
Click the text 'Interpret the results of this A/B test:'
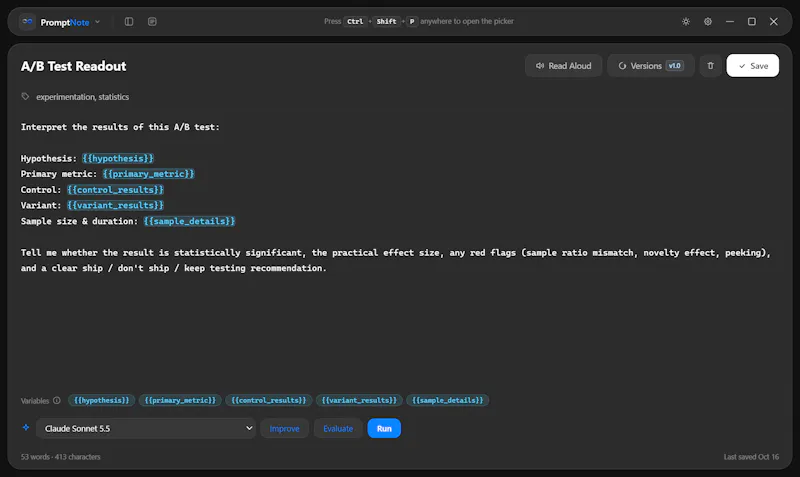pos(120,127)
